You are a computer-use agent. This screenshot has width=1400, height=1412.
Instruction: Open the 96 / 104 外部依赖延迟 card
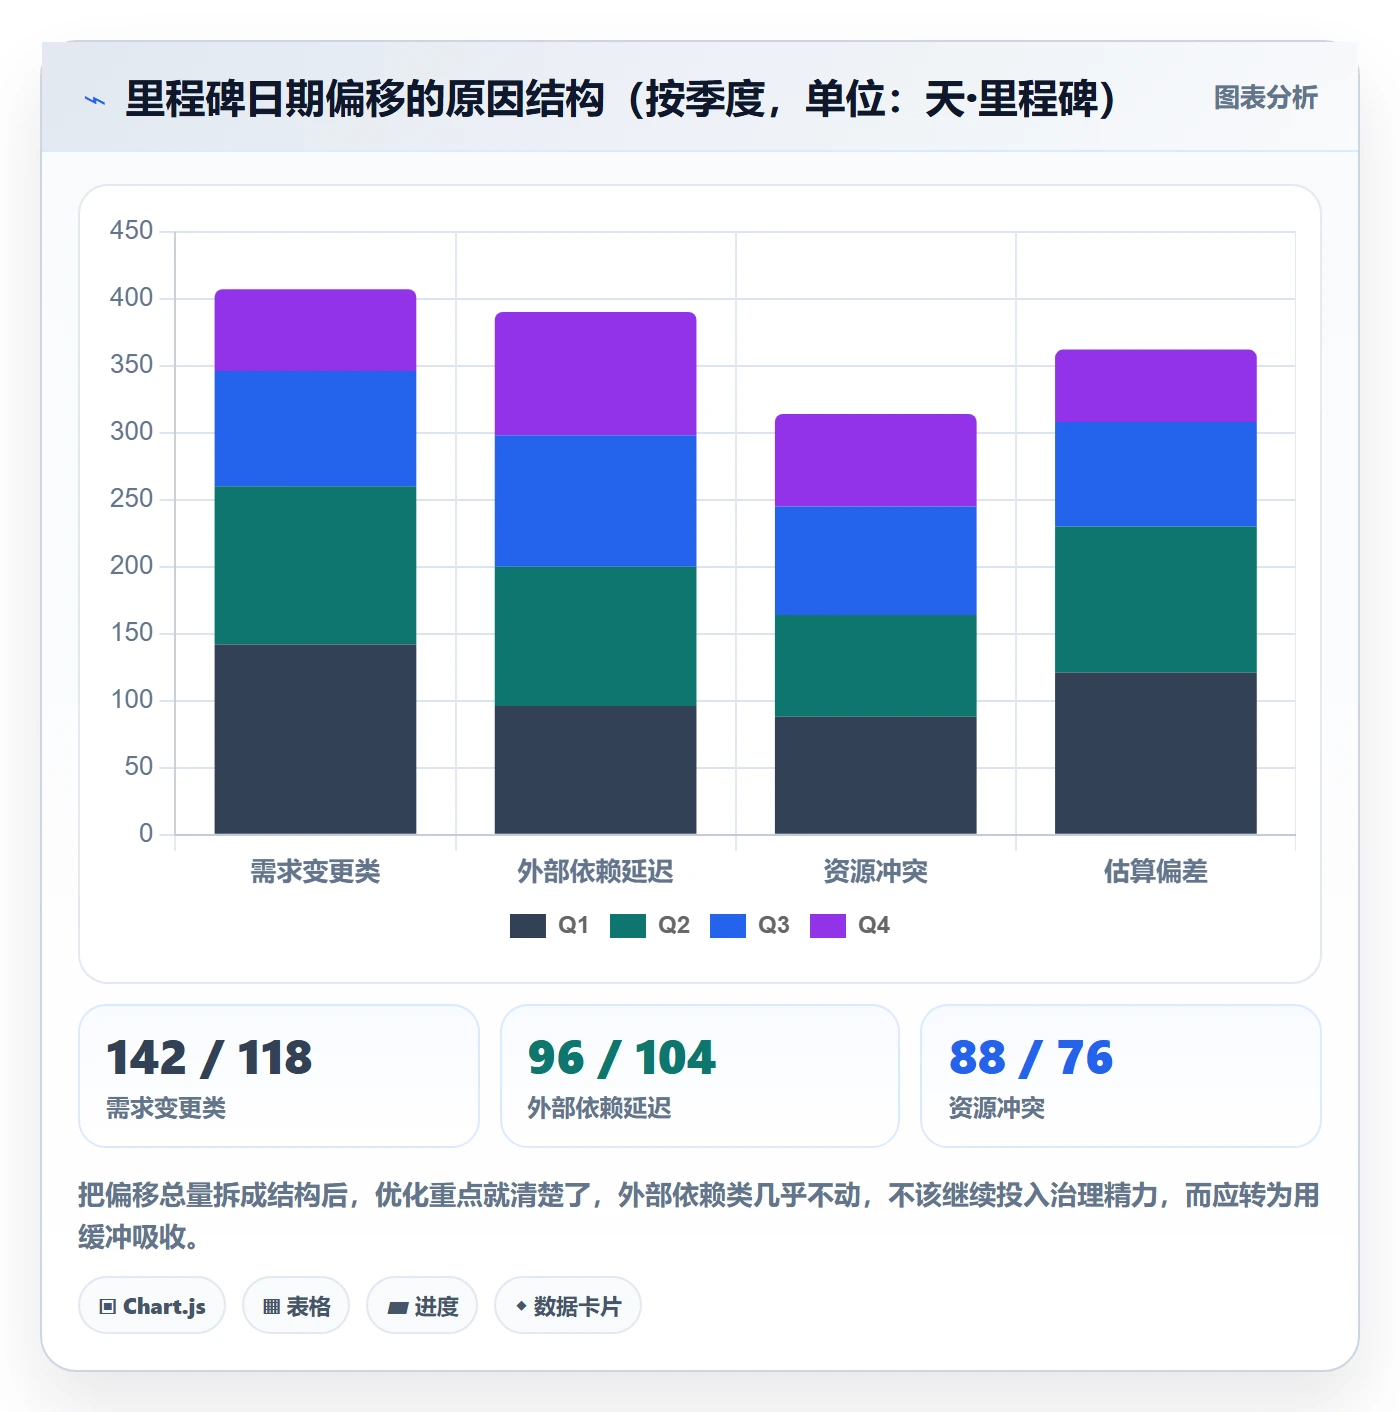coord(700,1076)
